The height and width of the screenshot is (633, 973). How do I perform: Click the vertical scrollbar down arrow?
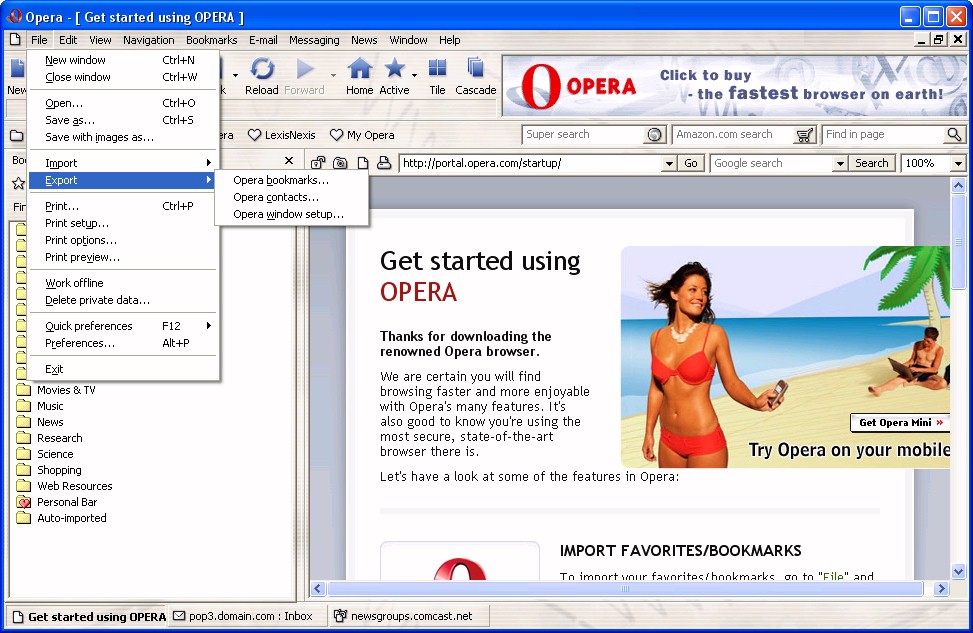[958, 572]
